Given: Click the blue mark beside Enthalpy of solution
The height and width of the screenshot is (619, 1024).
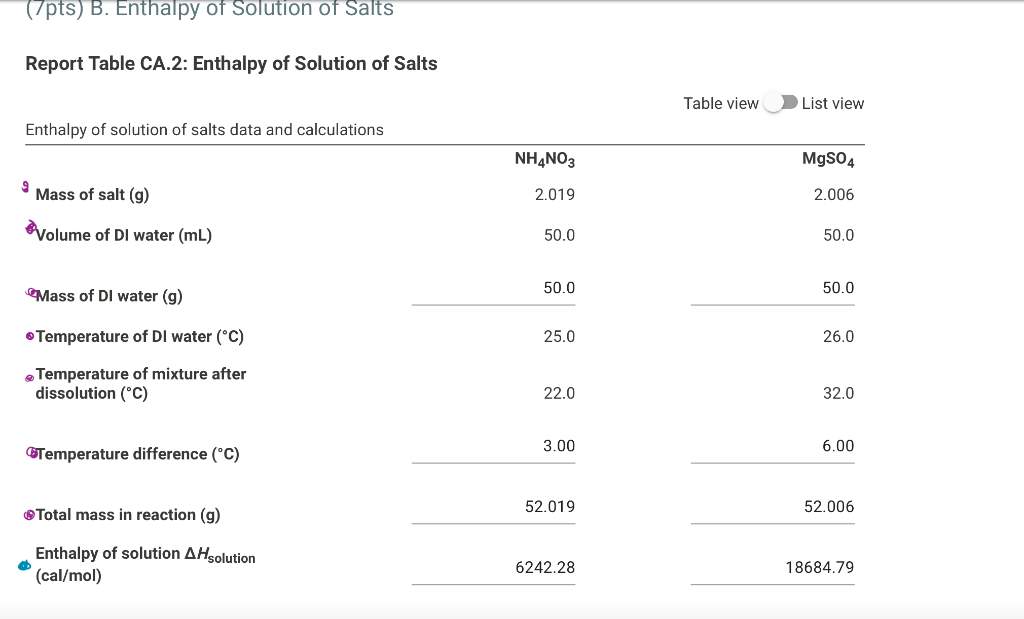Looking at the screenshot, I should [24, 565].
